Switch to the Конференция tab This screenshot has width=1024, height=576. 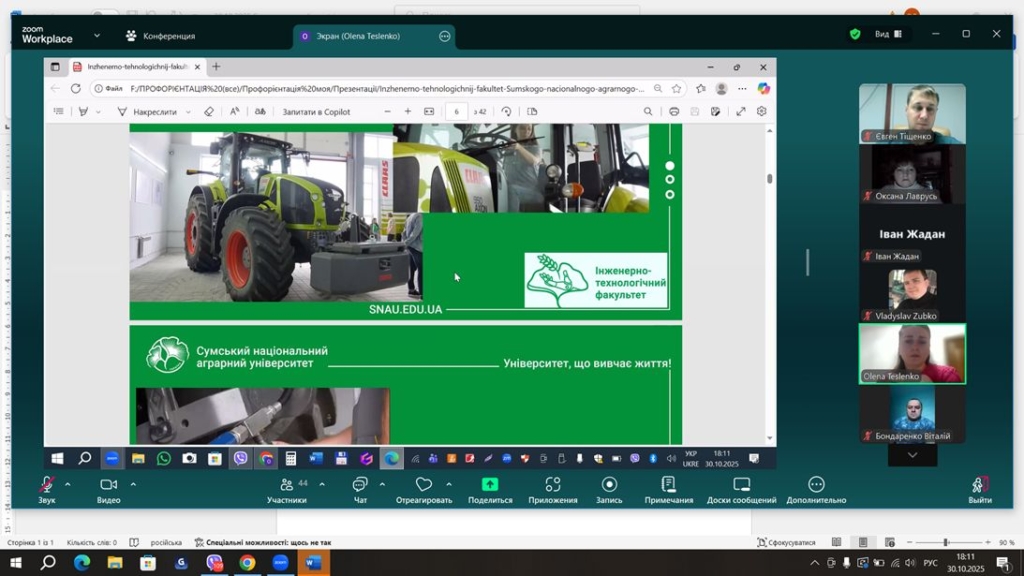(x=160, y=36)
